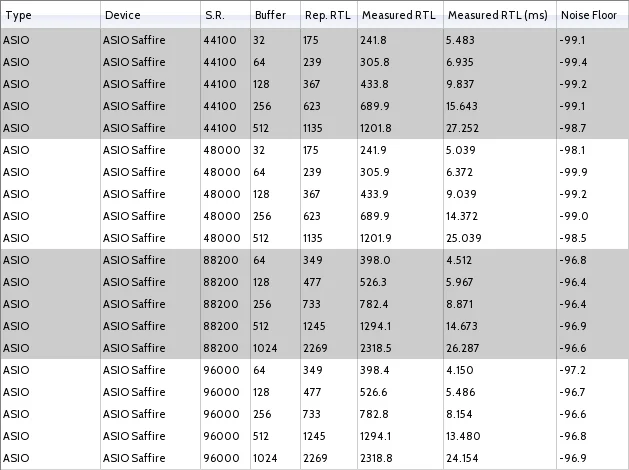
Task: Click the measured RTL cell 241.8
Action: click(376, 40)
